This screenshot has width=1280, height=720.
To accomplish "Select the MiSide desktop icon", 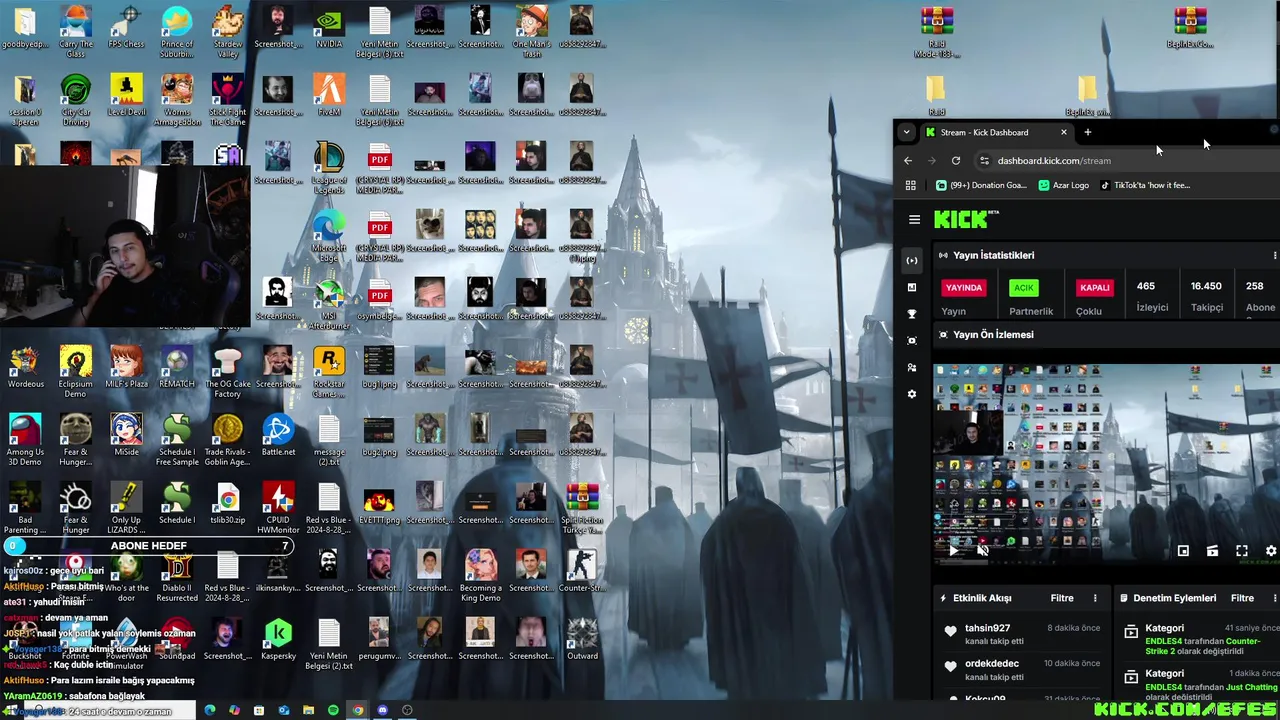I will [126, 435].
